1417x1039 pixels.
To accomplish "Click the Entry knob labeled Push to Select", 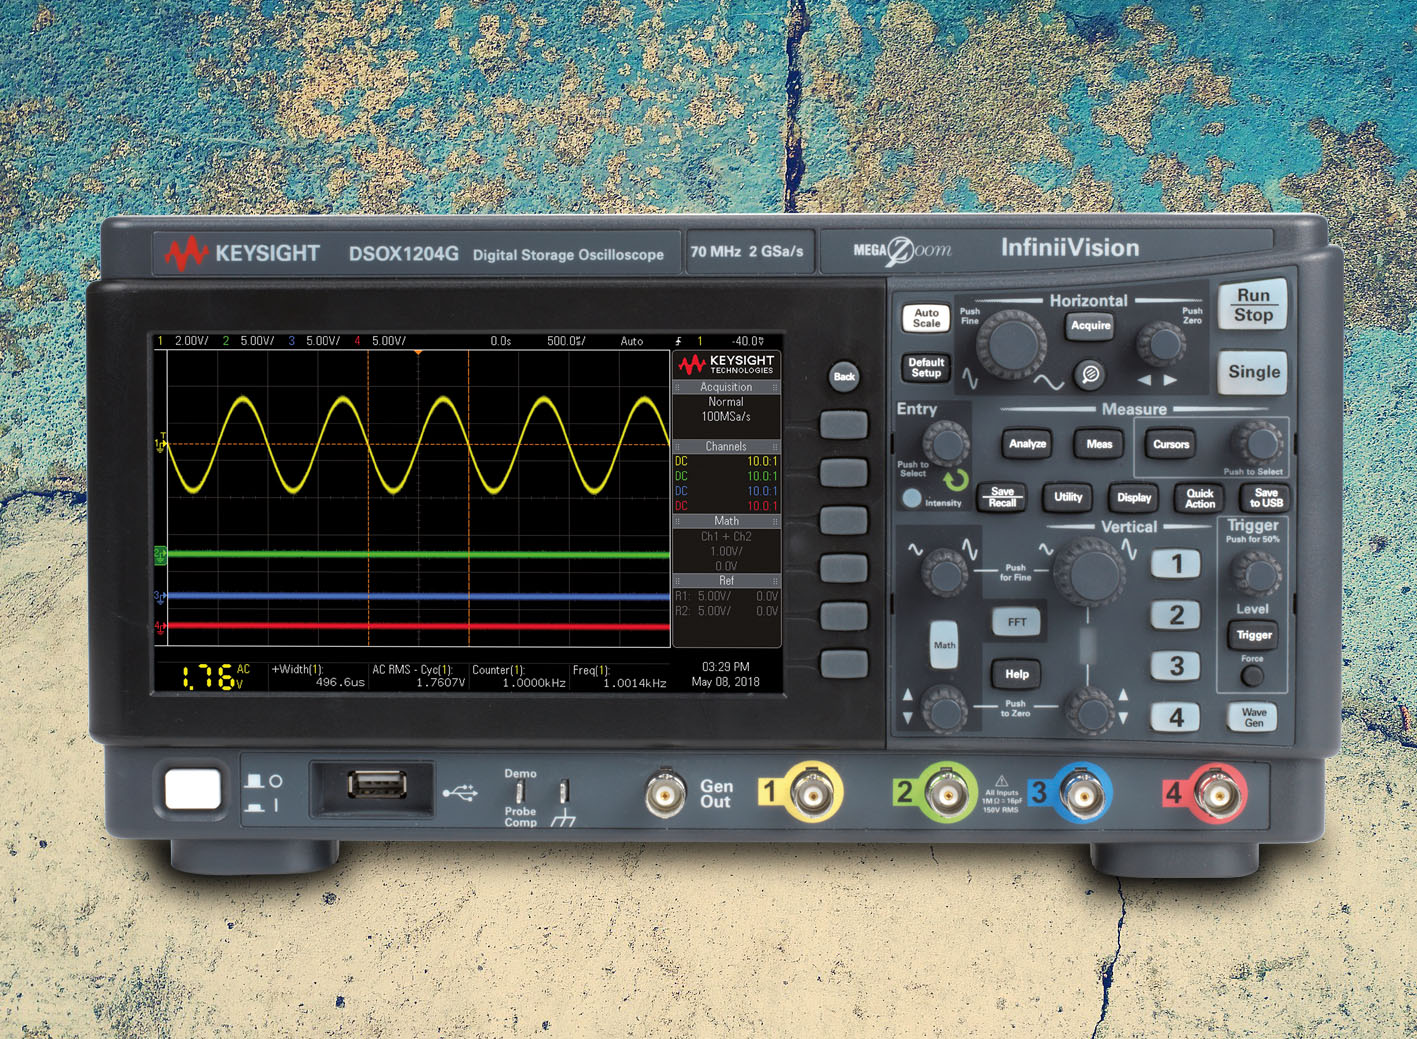I will 945,441.
